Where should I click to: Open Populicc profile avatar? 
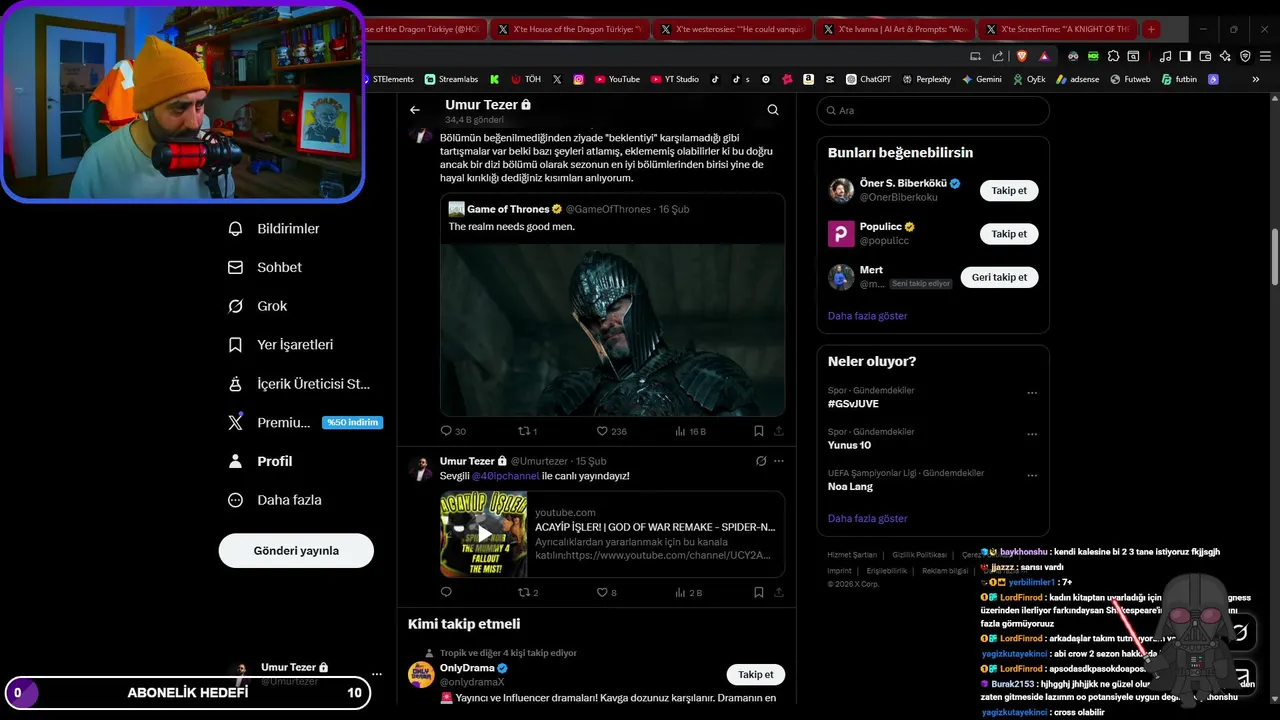[841, 234]
